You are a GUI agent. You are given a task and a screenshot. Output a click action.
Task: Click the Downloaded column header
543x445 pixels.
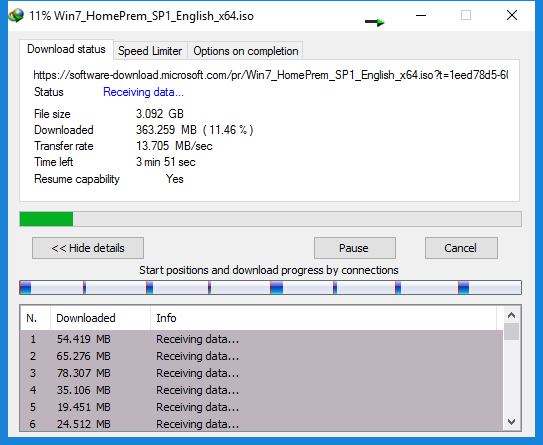[x=100, y=318]
